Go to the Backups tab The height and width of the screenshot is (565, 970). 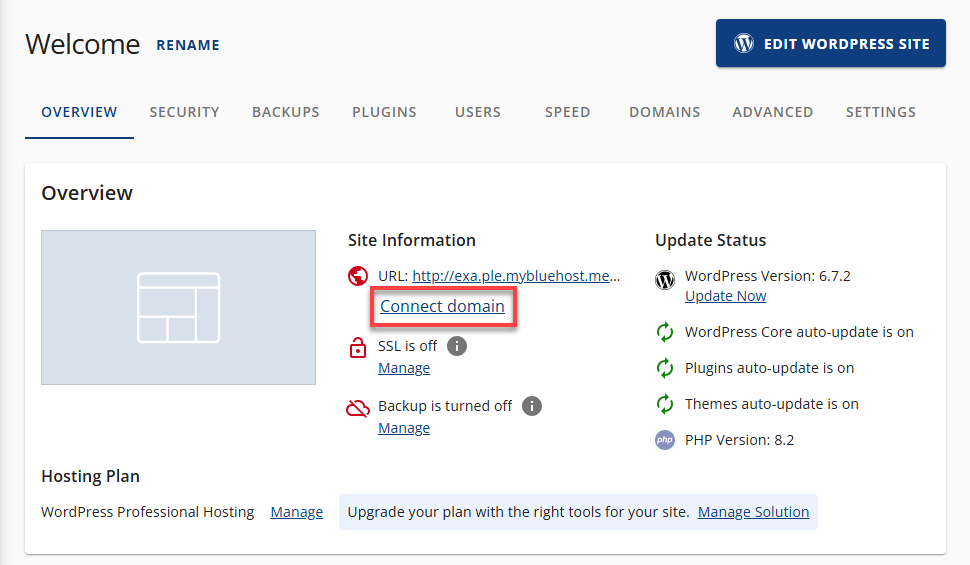click(x=286, y=112)
